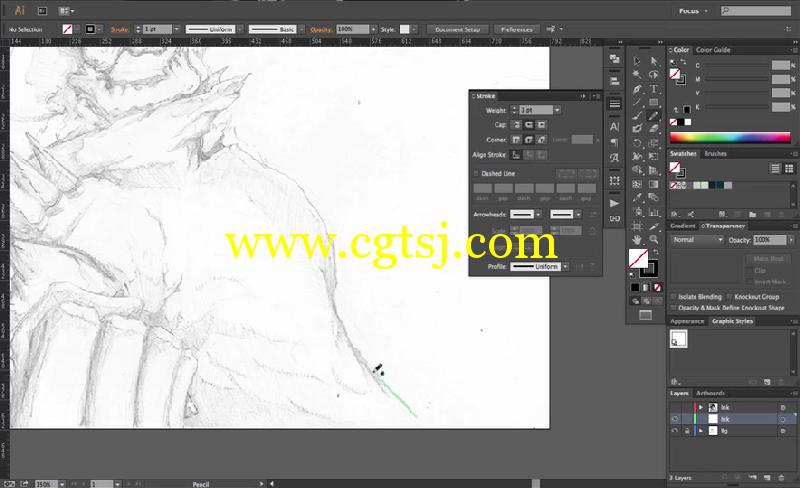Viewport: 800px width, 488px height.
Task: Enable Opacity & Mask Define Knockout Shape checkbox
Action: click(x=673, y=308)
